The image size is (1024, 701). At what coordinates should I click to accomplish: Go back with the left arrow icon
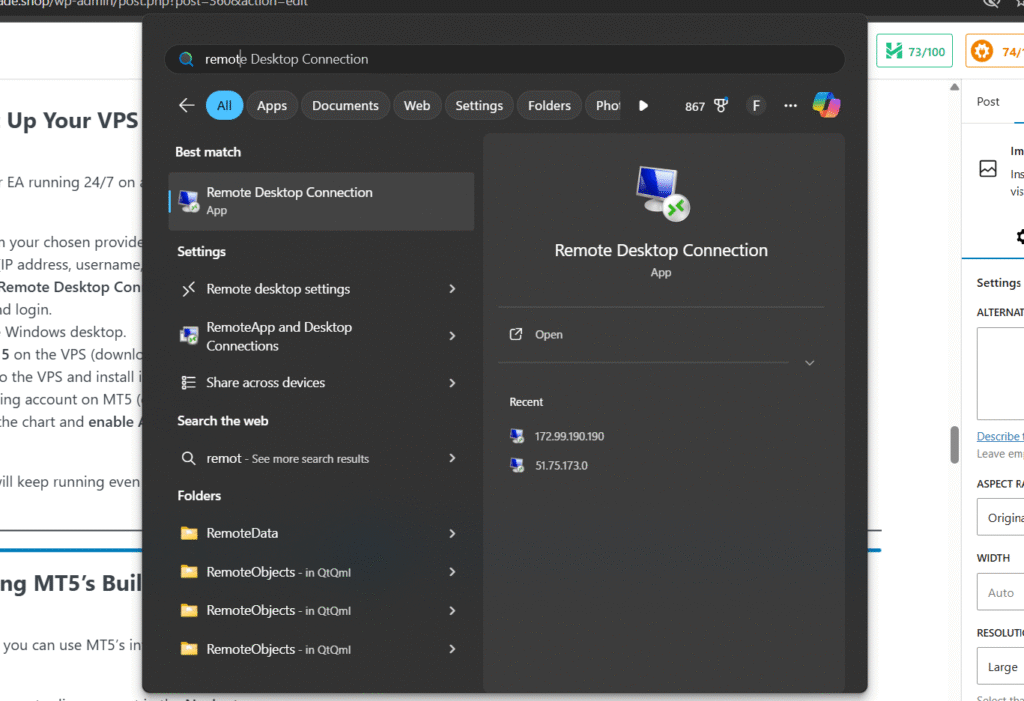(187, 105)
